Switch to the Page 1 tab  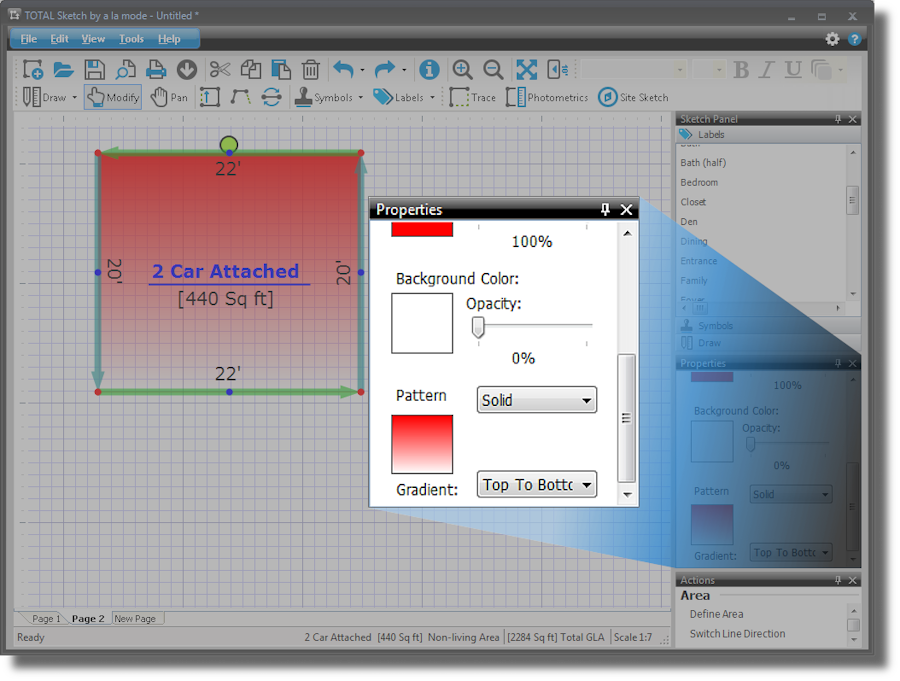(x=46, y=618)
